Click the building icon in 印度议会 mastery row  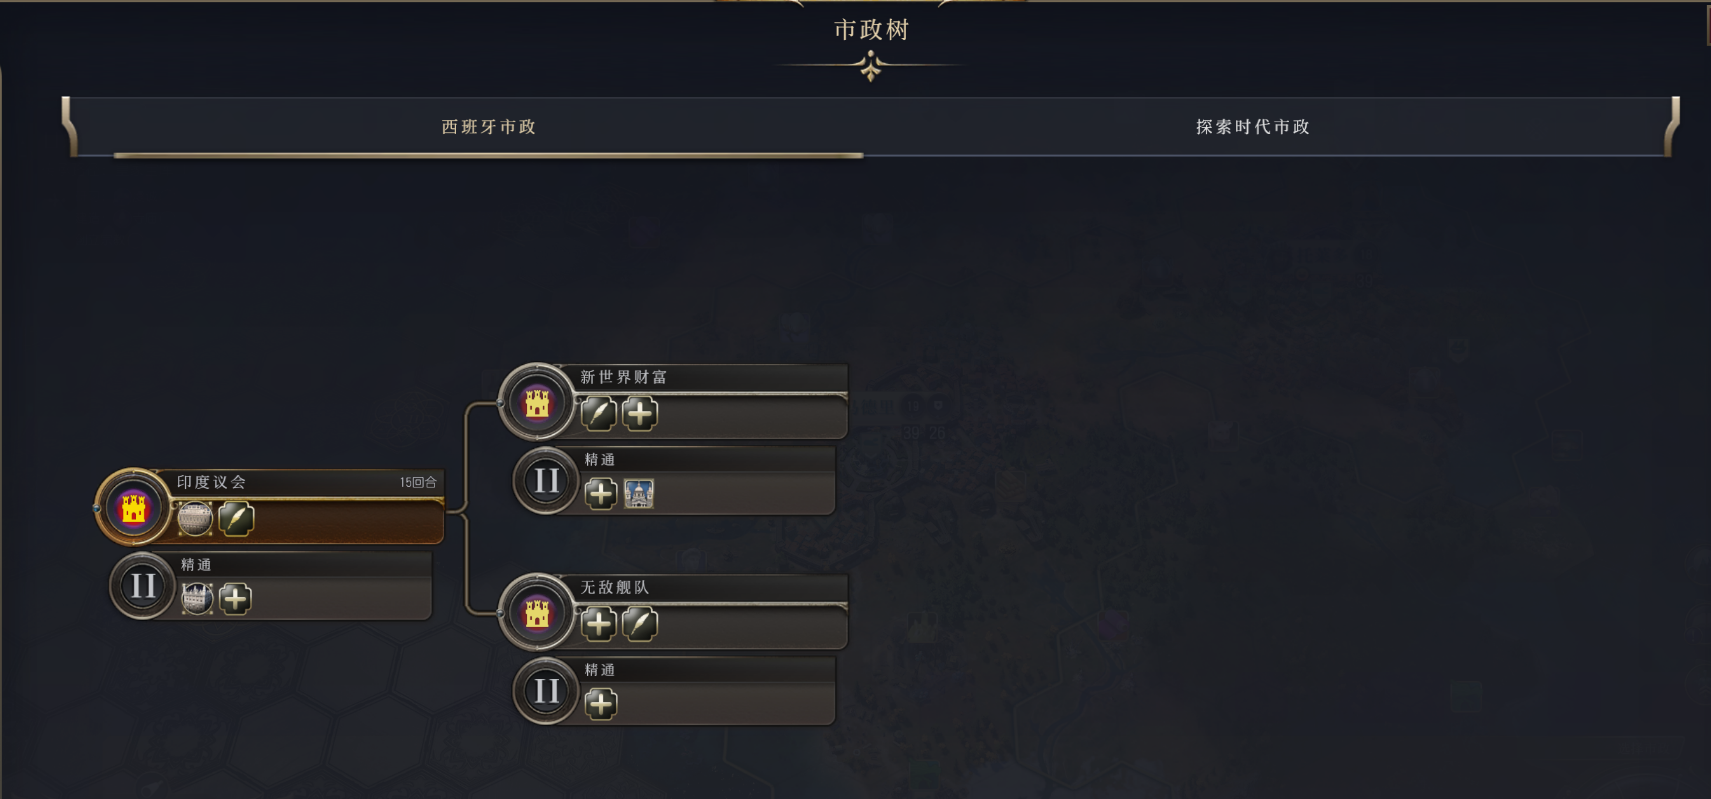click(197, 598)
